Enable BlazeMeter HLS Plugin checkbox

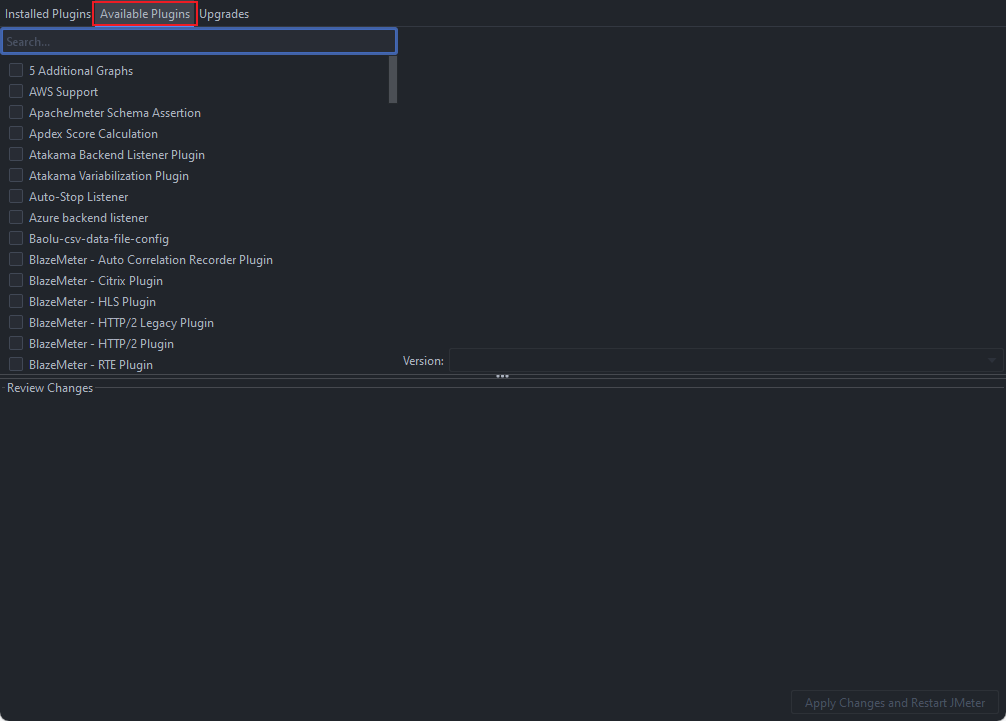[x=16, y=301]
